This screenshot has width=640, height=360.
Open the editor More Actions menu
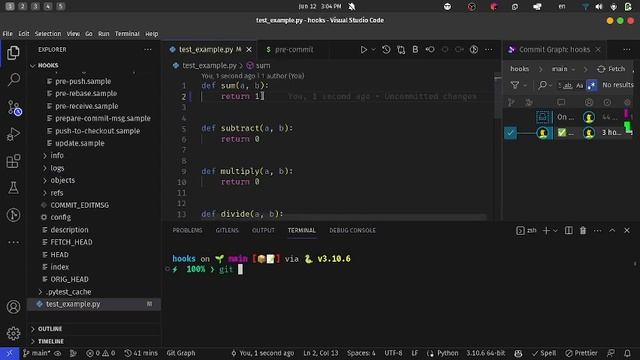tap(489, 49)
